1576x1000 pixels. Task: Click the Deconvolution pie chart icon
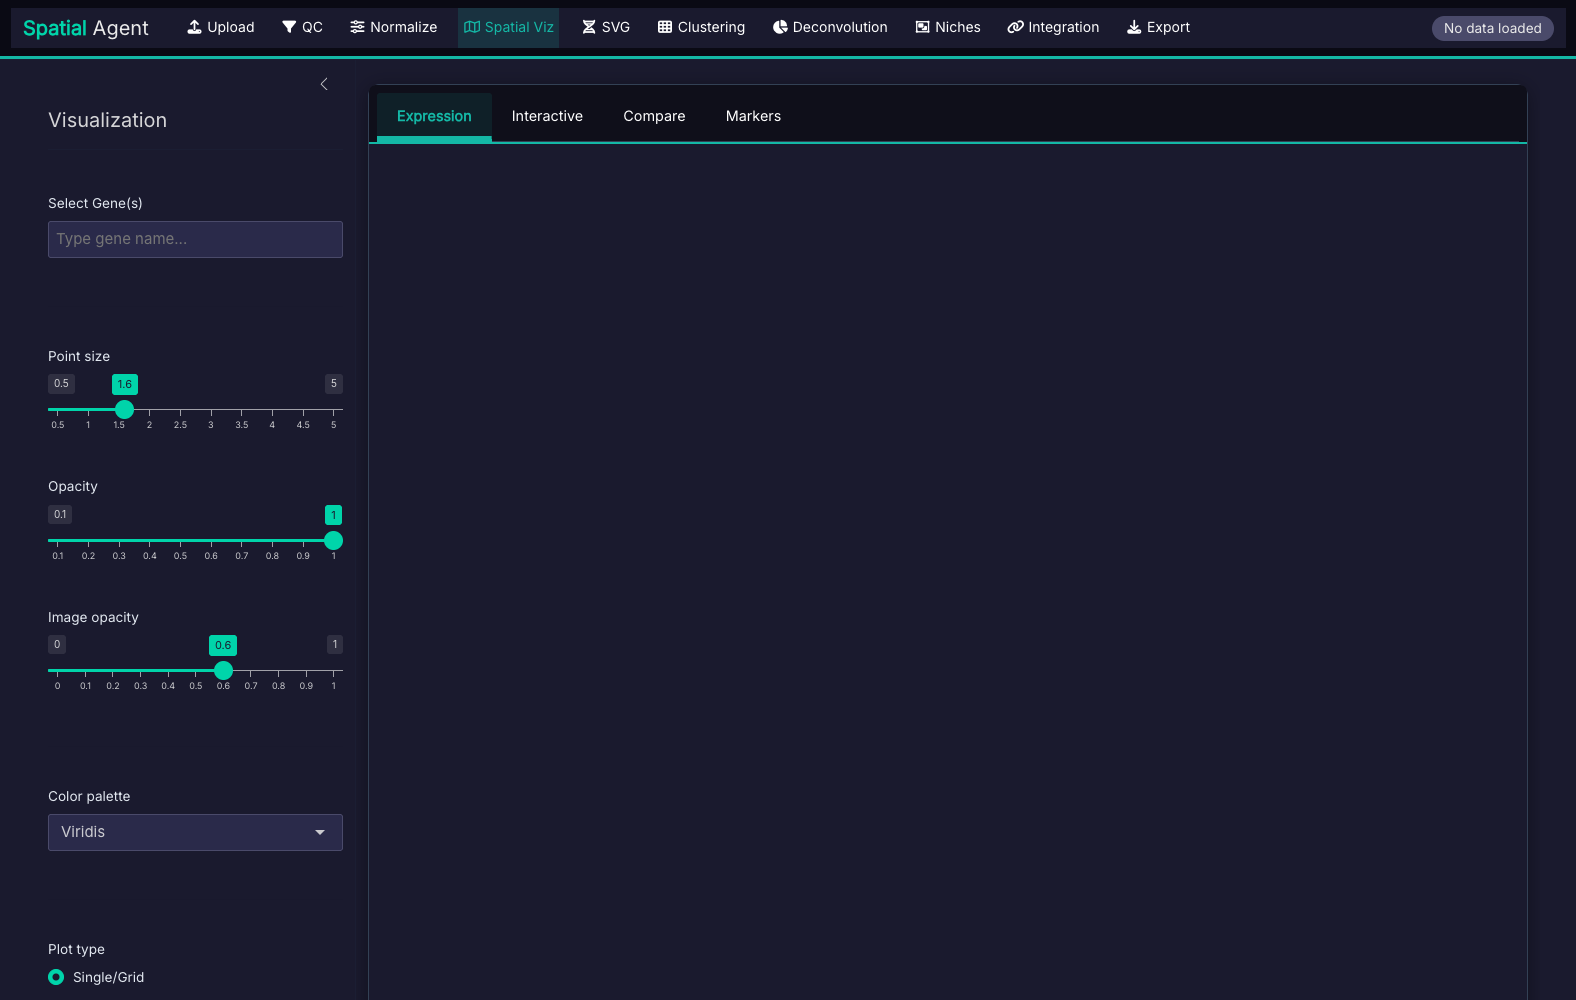[780, 27]
